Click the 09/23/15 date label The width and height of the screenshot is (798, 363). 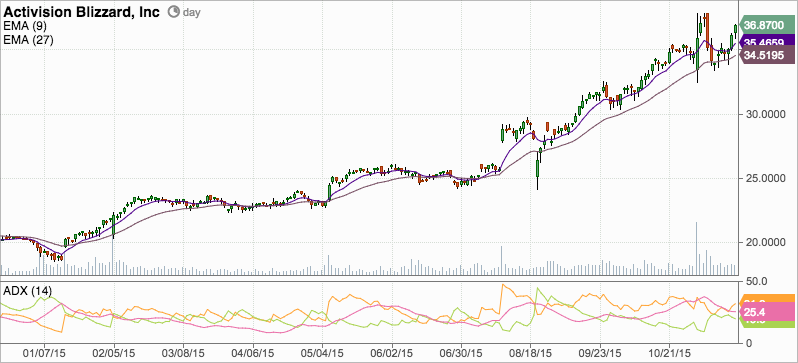tap(600, 352)
